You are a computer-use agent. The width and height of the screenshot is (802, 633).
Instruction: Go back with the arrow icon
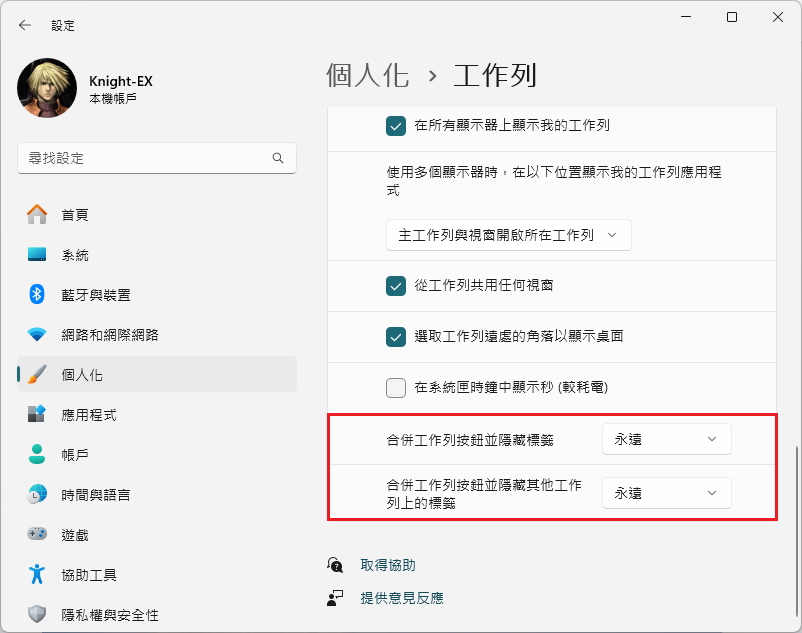click(24, 25)
